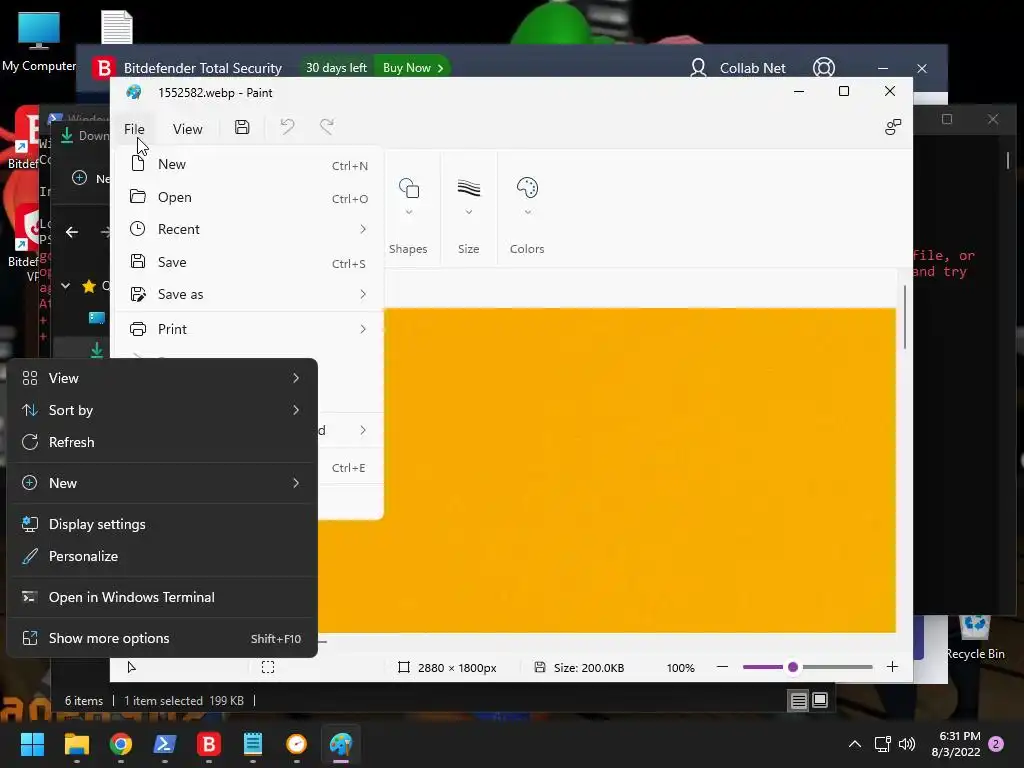
Task: Expand Print submenu
Action: (249, 329)
